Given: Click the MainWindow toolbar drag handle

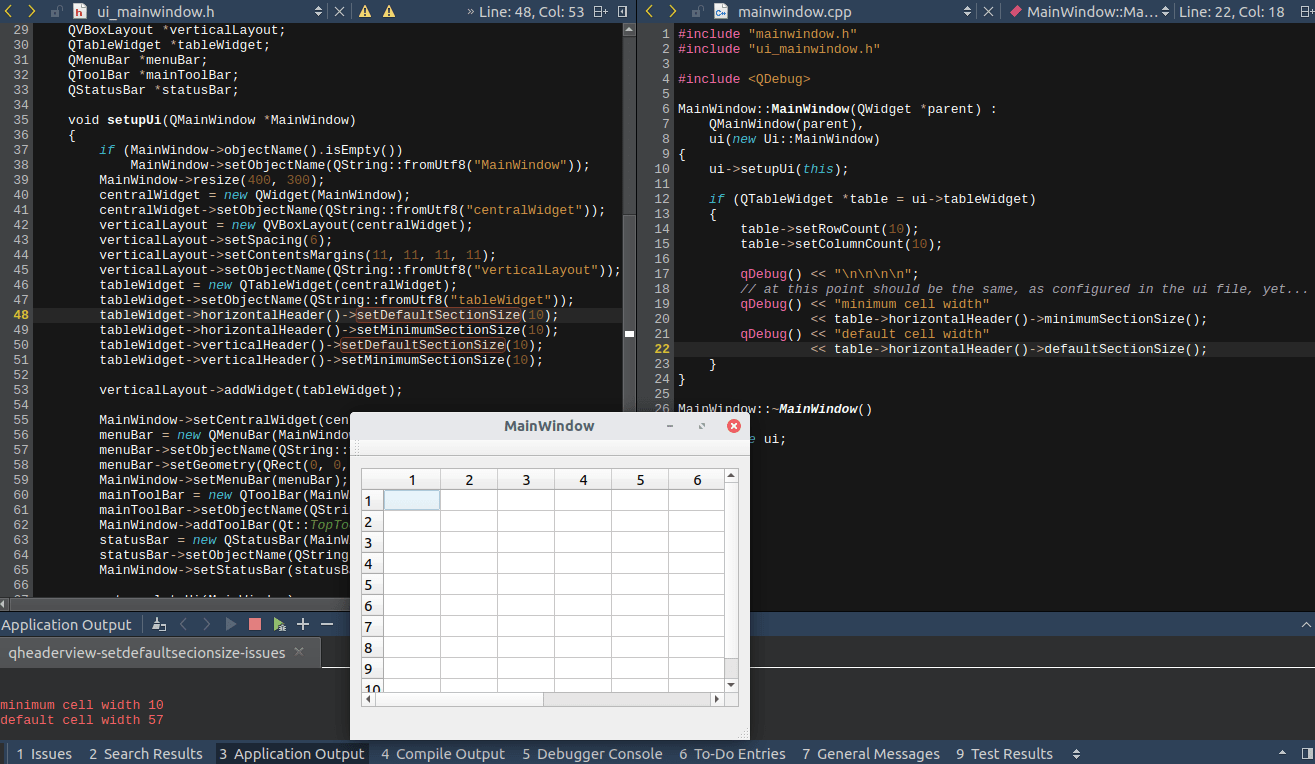Looking at the screenshot, I should point(357,449).
